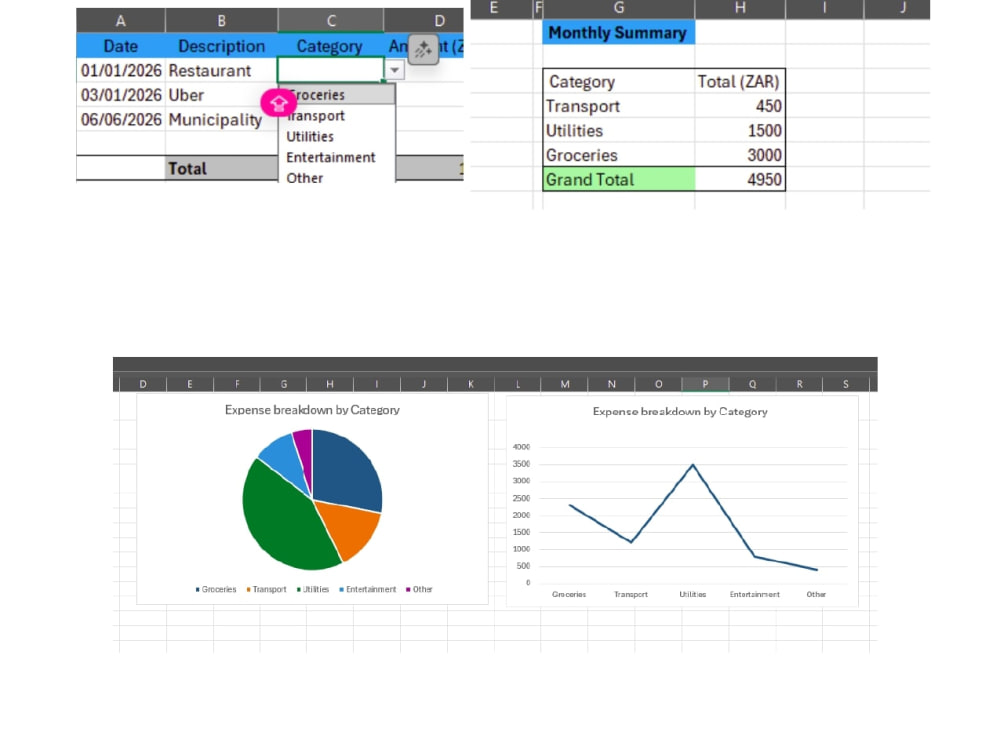Select the 01/01/2026 date cell
Viewport: 1000px width, 750px height.
click(x=121, y=70)
